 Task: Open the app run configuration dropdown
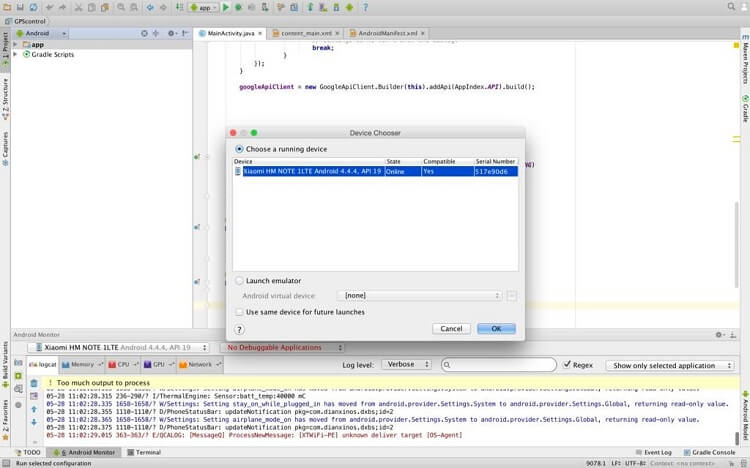204,8
